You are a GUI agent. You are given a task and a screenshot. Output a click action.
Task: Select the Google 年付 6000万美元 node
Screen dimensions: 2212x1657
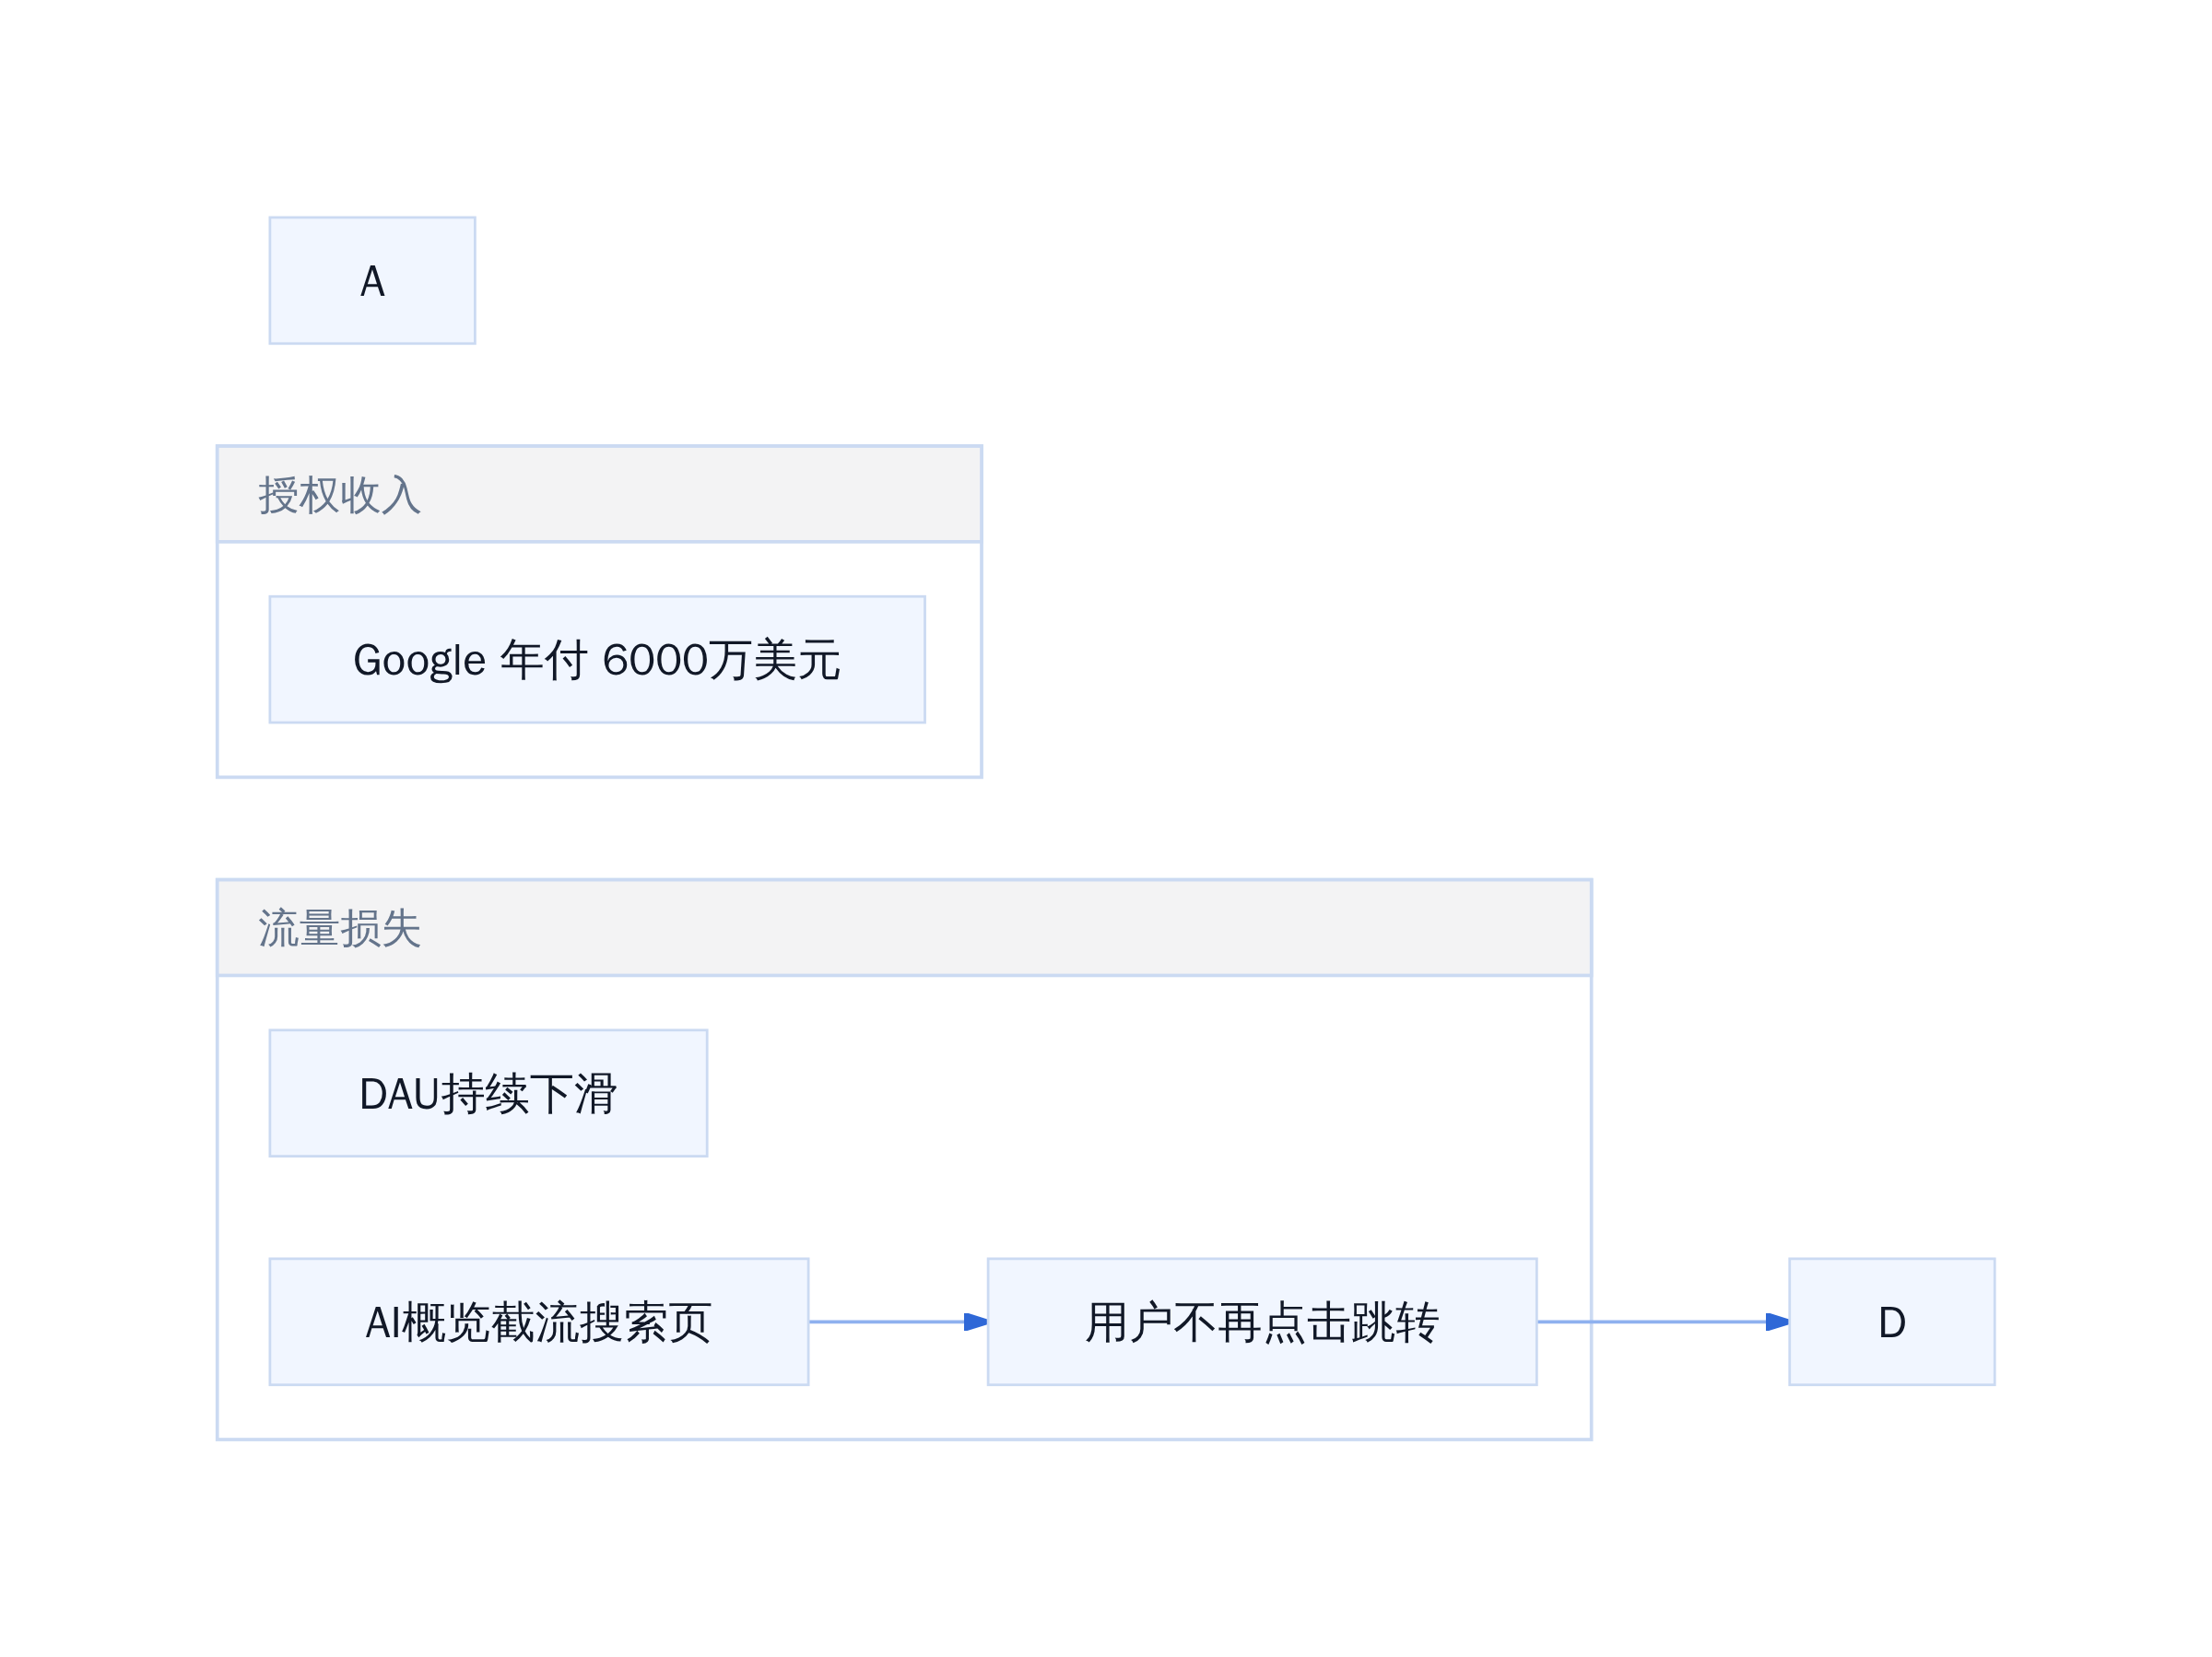click(x=597, y=659)
